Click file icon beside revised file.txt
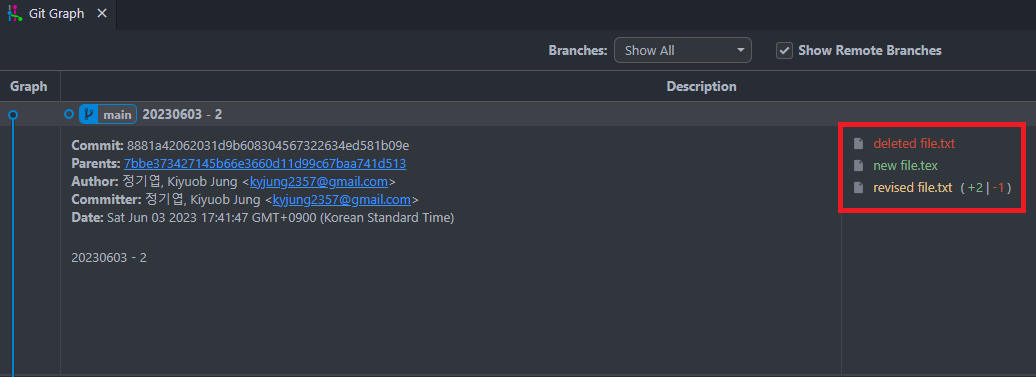Screen dimensions: 1036x377 coord(858,188)
